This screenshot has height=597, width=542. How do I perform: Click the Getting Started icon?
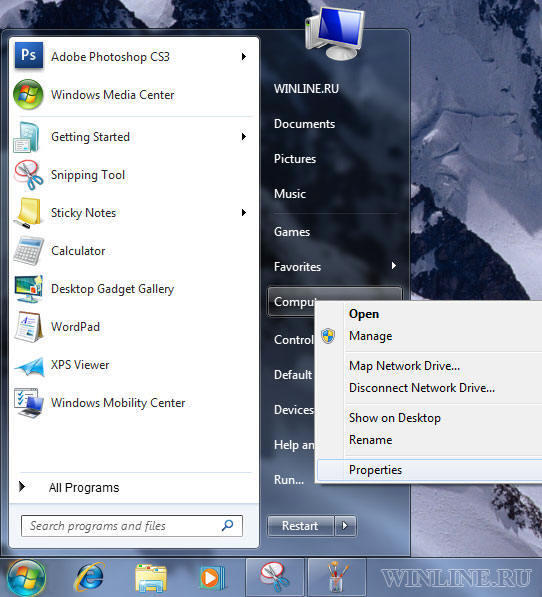(27, 137)
